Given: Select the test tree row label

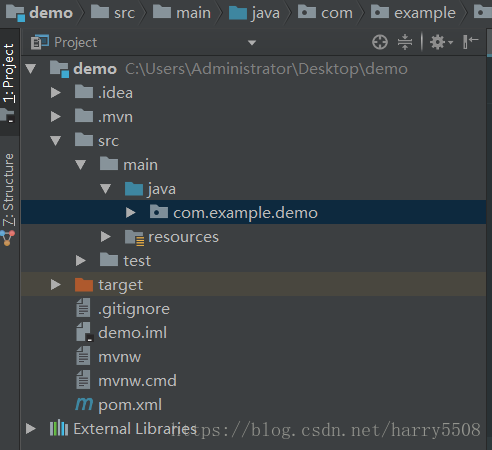Looking at the screenshot, I should [x=137, y=261].
